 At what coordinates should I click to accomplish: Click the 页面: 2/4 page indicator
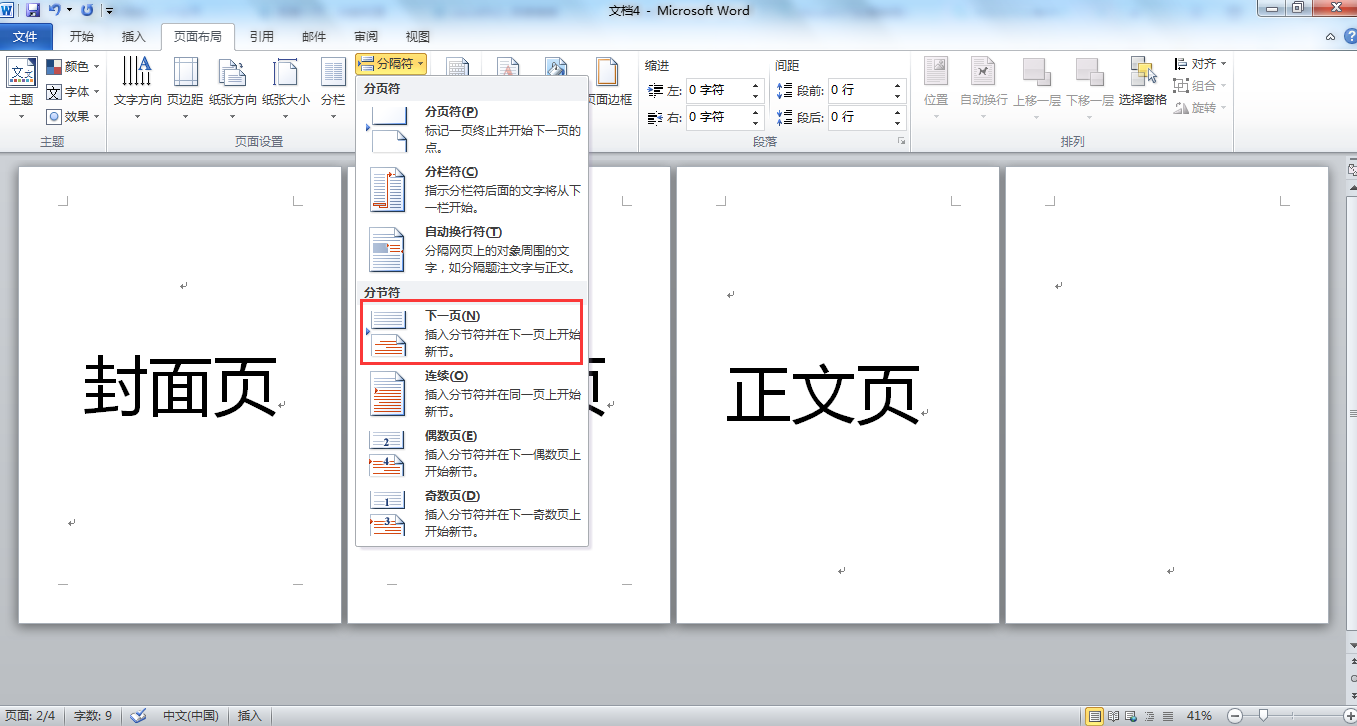(30, 716)
